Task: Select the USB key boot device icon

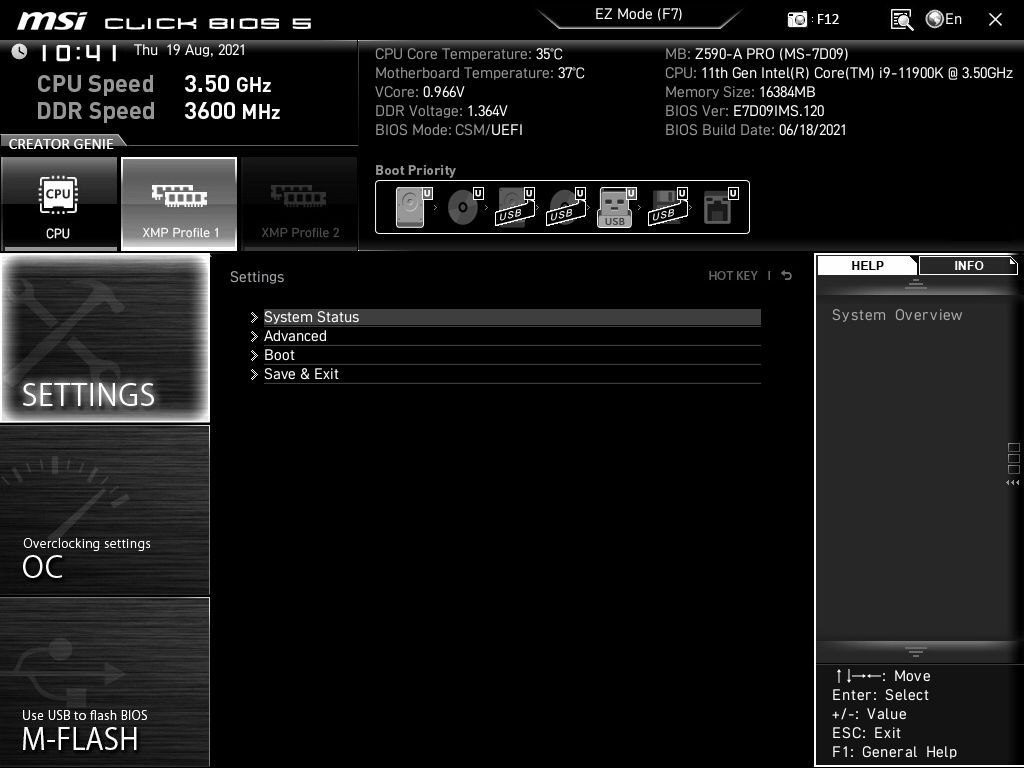Action: [616, 207]
